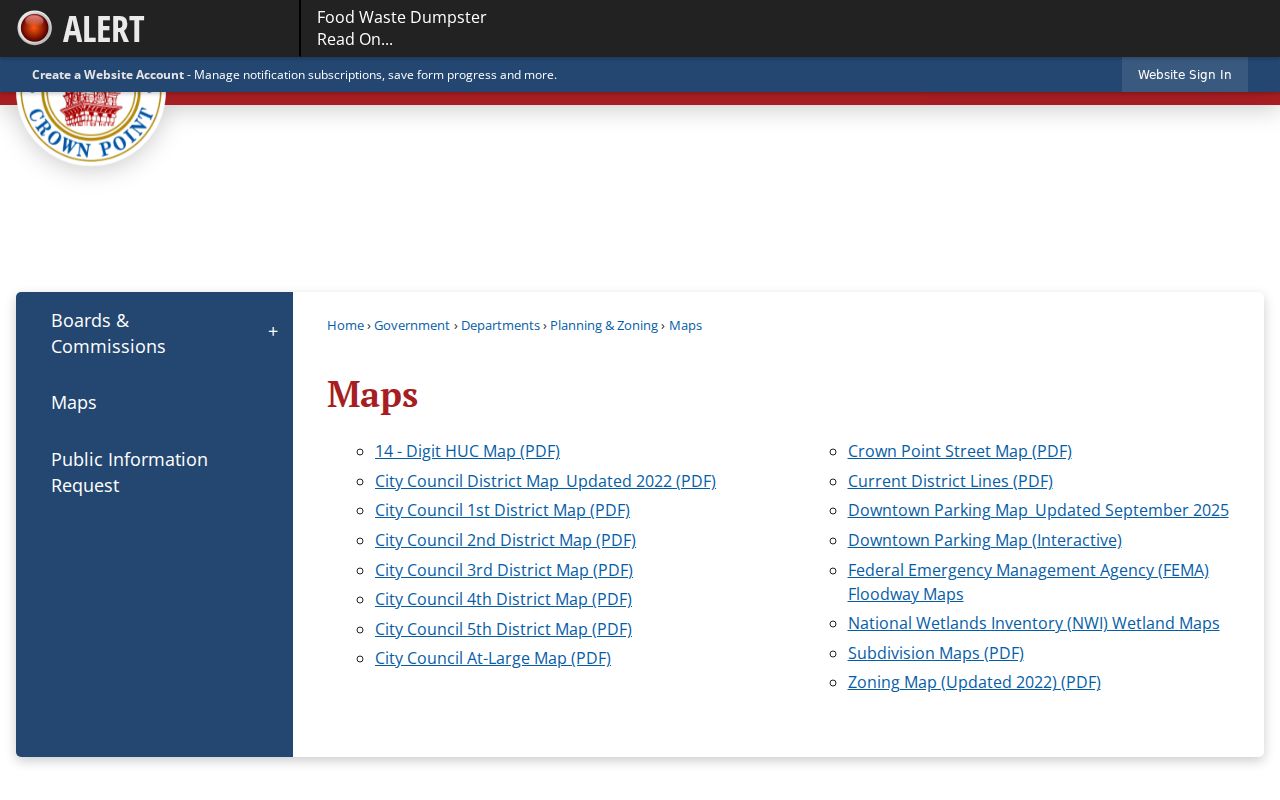Screen dimensions: 1280x800
Task: Open 14 - Digit HUC Map PDF
Action: [467, 451]
